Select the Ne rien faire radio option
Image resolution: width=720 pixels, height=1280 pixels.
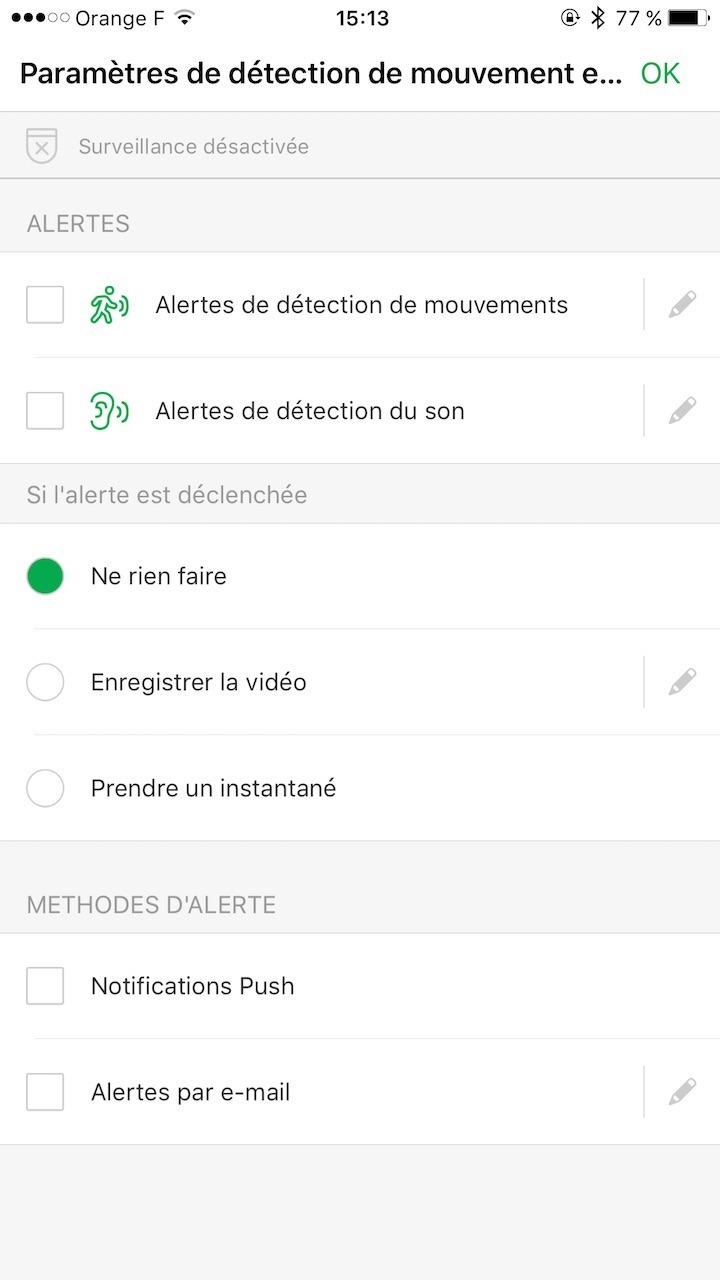45,576
